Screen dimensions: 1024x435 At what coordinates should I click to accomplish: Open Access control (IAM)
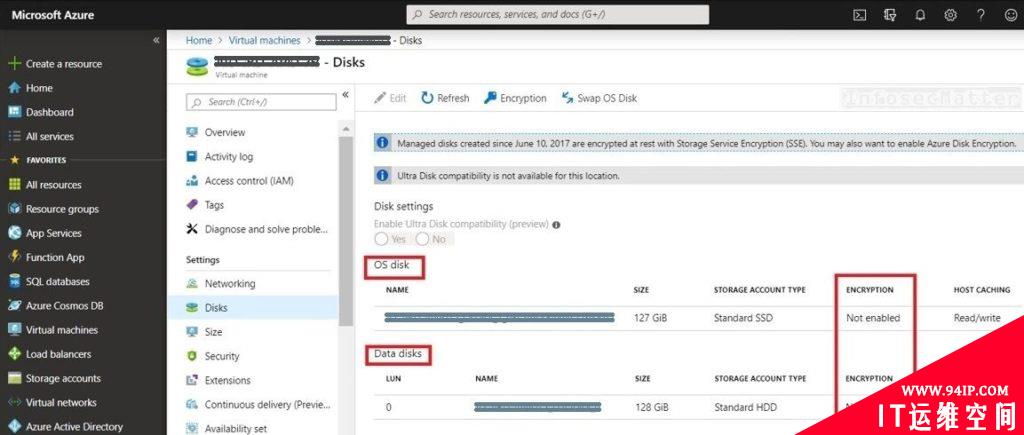click(249, 181)
